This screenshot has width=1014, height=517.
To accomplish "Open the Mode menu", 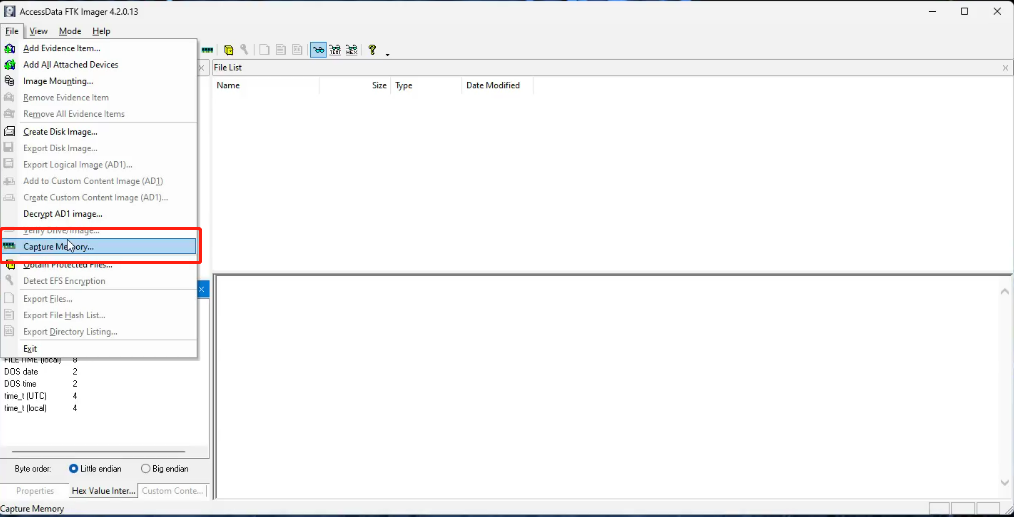I will 70,31.
